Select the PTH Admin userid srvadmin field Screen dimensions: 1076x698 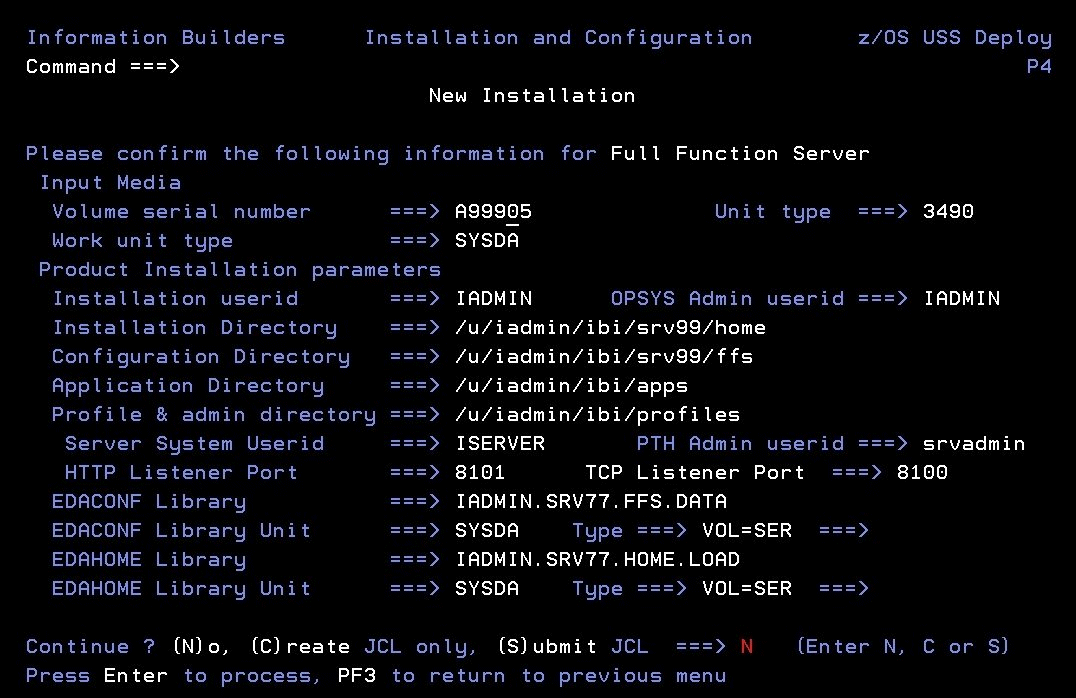[974, 443]
